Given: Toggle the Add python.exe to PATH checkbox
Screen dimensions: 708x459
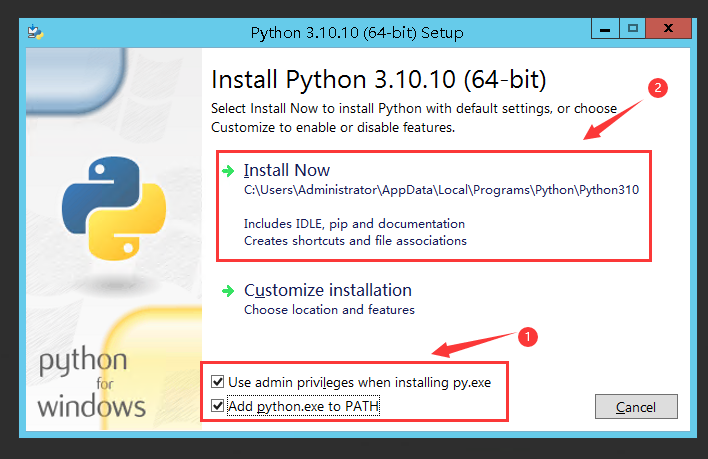Looking at the screenshot, I should point(218,405).
